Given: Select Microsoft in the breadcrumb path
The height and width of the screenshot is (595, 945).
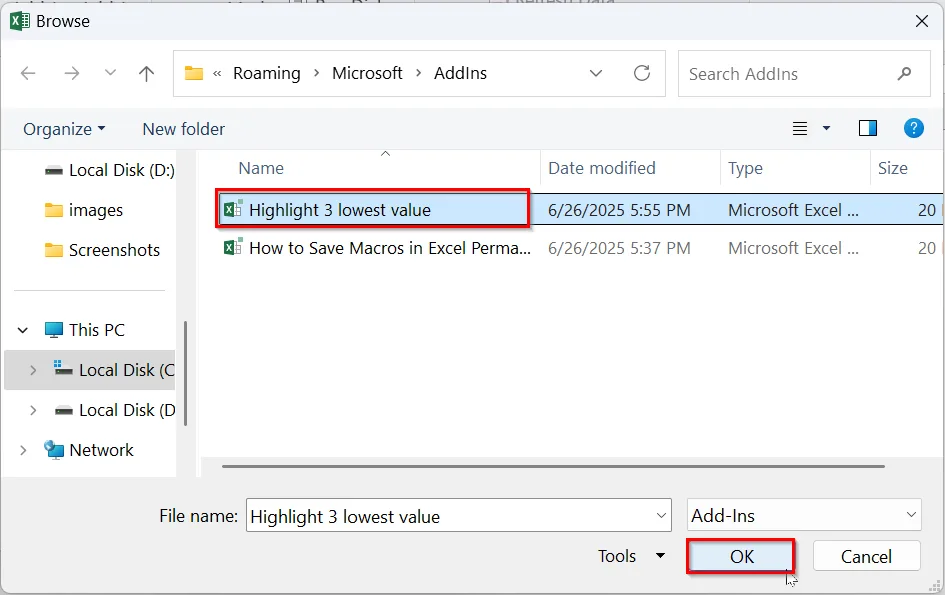Looking at the screenshot, I should tap(367, 73).
